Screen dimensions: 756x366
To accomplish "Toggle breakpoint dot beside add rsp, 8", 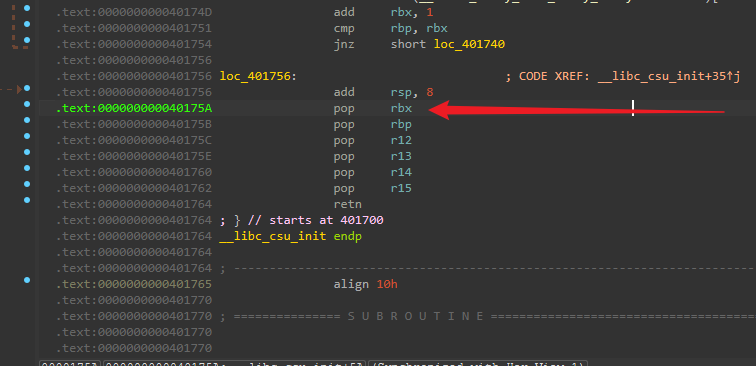I will click(27, 88).
